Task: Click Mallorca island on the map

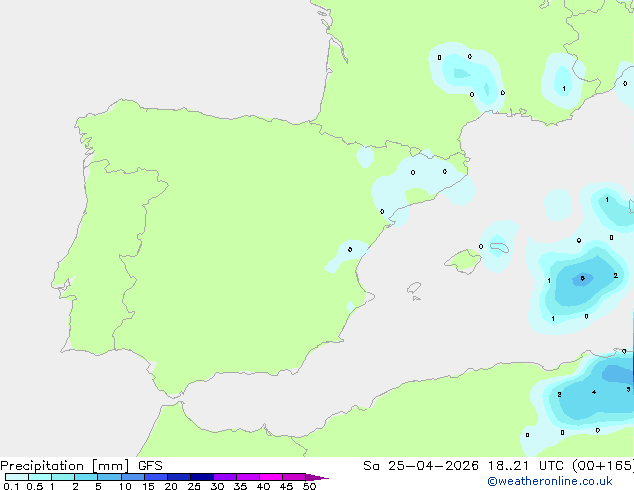Action: (x=463, y=261)
